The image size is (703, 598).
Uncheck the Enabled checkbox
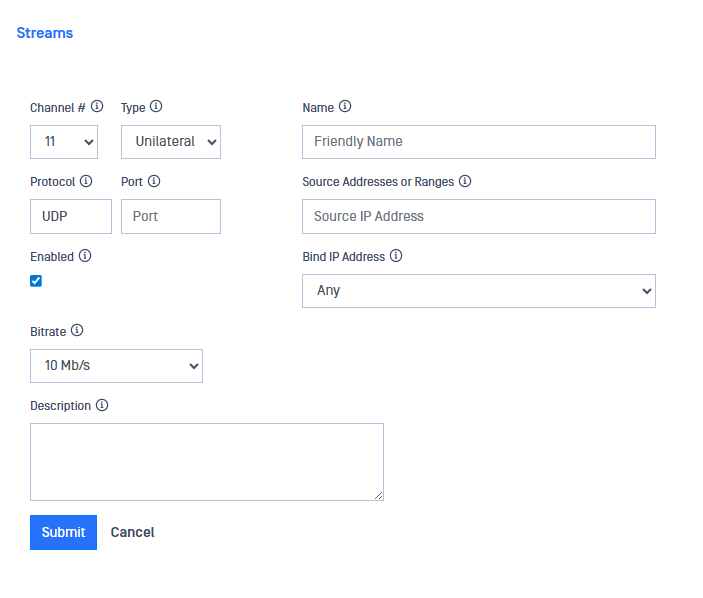(x=36, y=281)
